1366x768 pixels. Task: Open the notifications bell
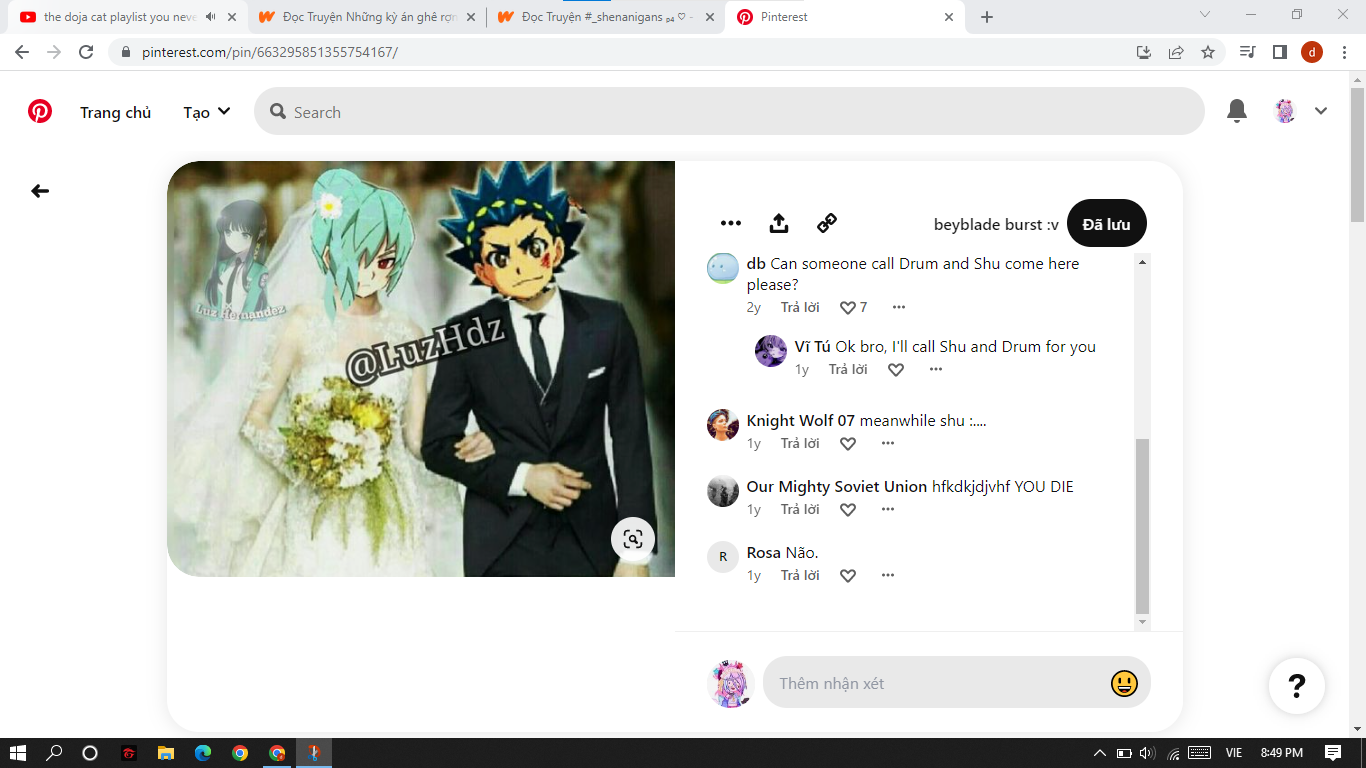[1237, 111]
